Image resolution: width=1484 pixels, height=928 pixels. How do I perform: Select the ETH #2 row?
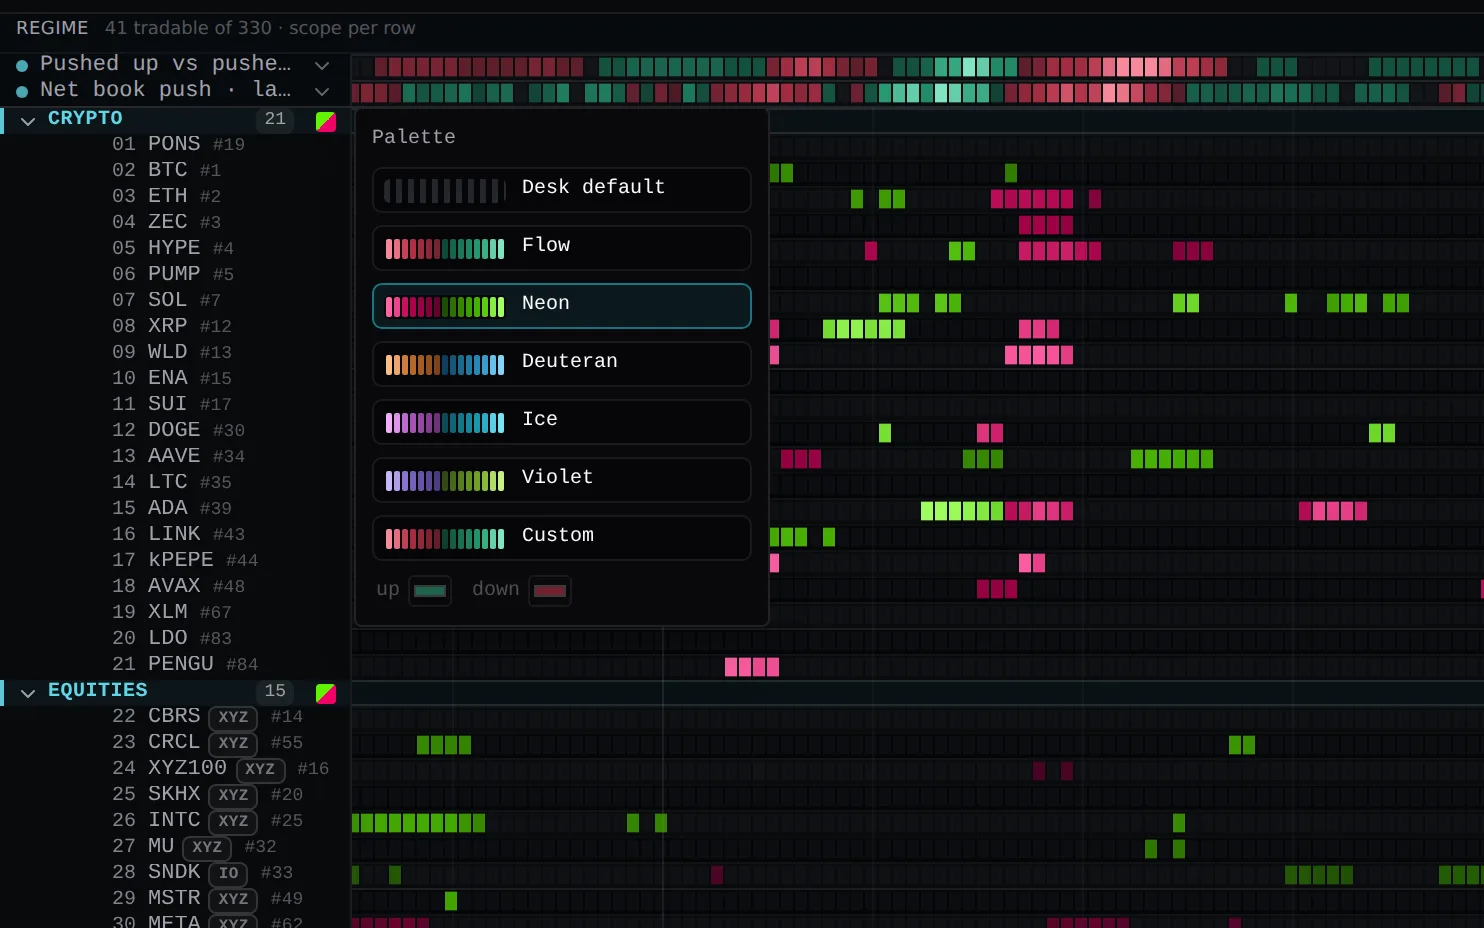point(176,196)
